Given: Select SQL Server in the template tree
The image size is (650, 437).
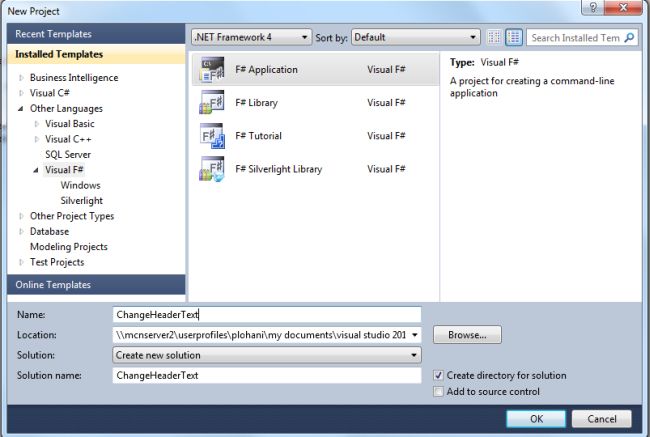Looking at the screenshot, I should pyautogui.click(x=68, y=155).
